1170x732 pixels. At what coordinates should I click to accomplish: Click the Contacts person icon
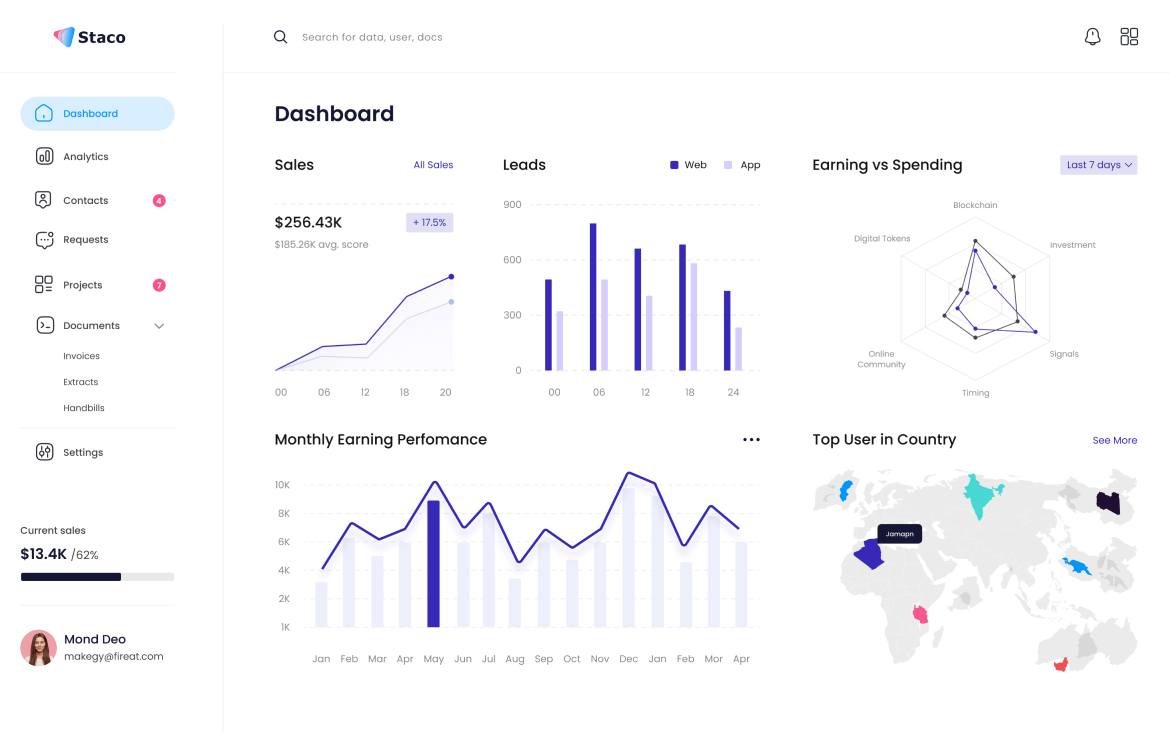44,200
